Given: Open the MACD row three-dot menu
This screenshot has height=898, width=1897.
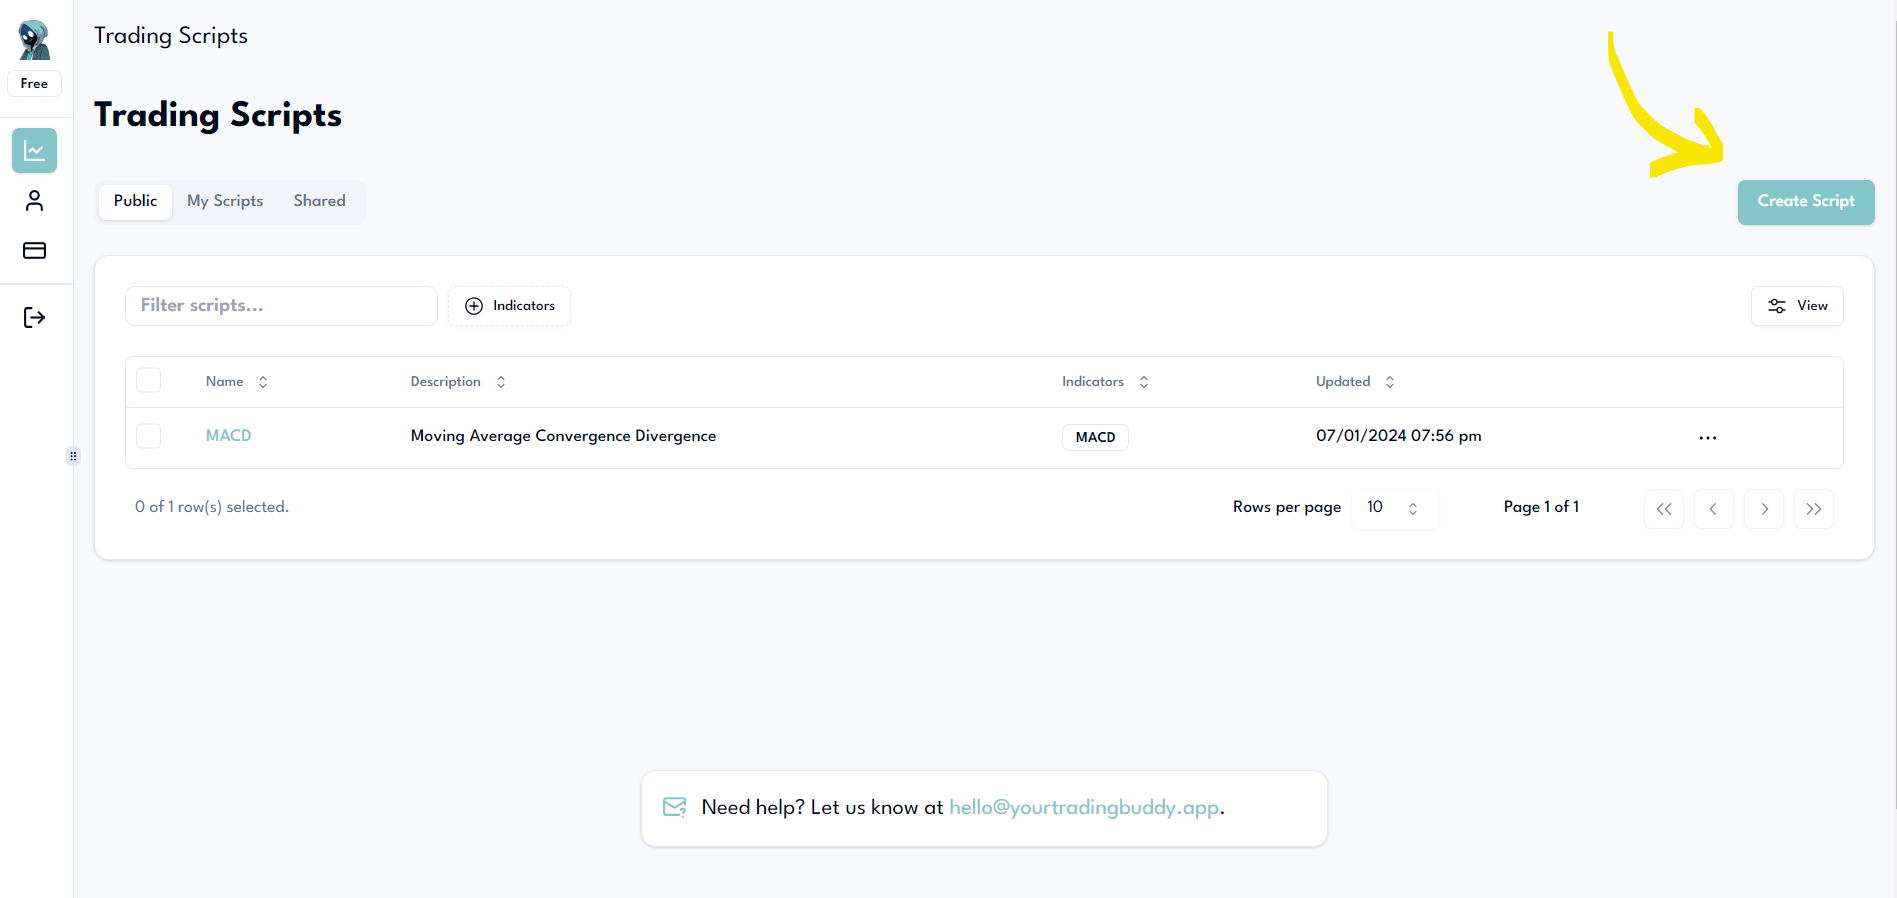Looking at the screenshot, I should coord(1707,438).
